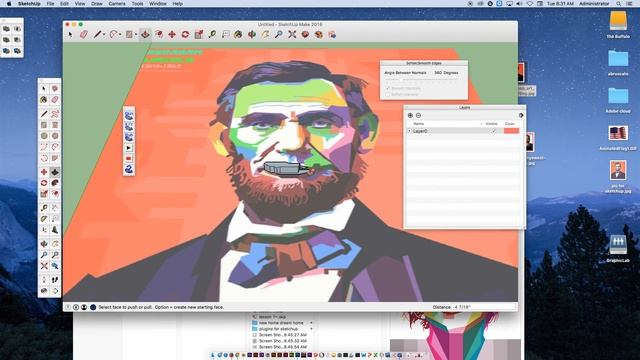Click the Add Layer plus icon

pos(410,116)
